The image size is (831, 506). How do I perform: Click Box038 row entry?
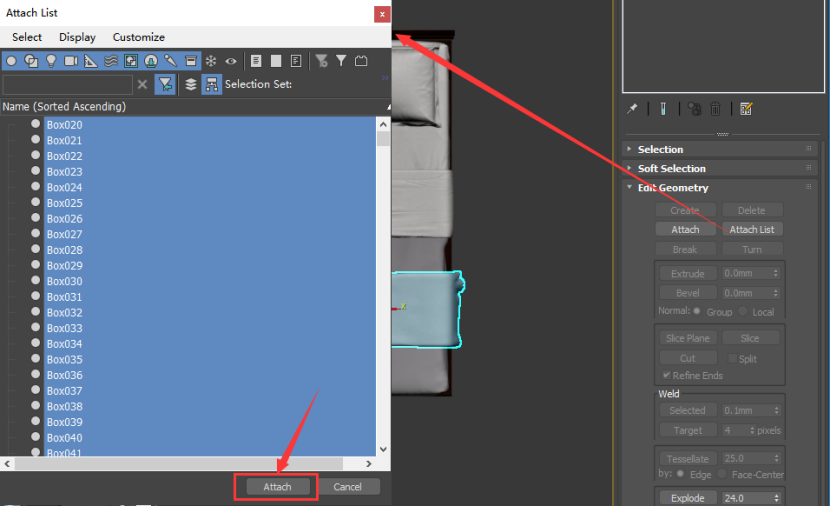(64, 406)
